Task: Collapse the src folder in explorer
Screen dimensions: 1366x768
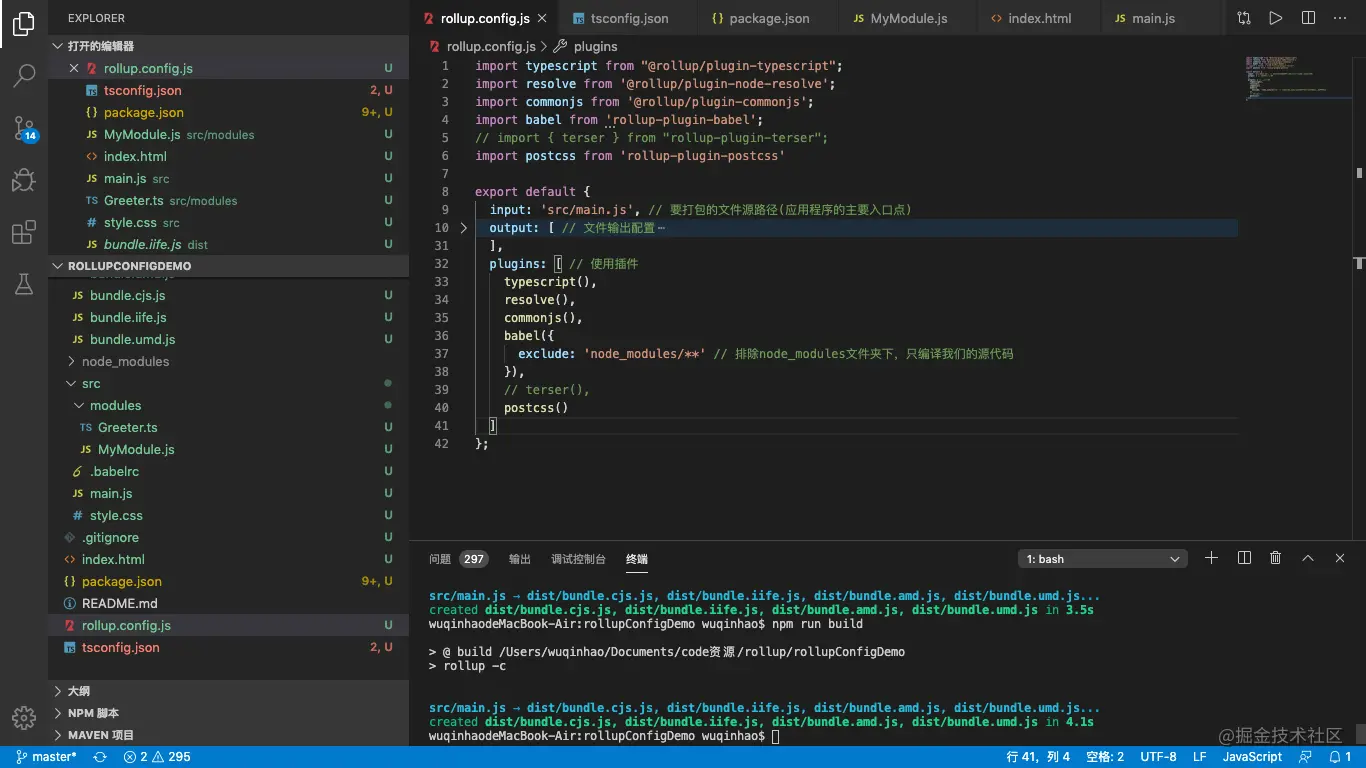Action: pyautogui.click(x=90, y=383)
